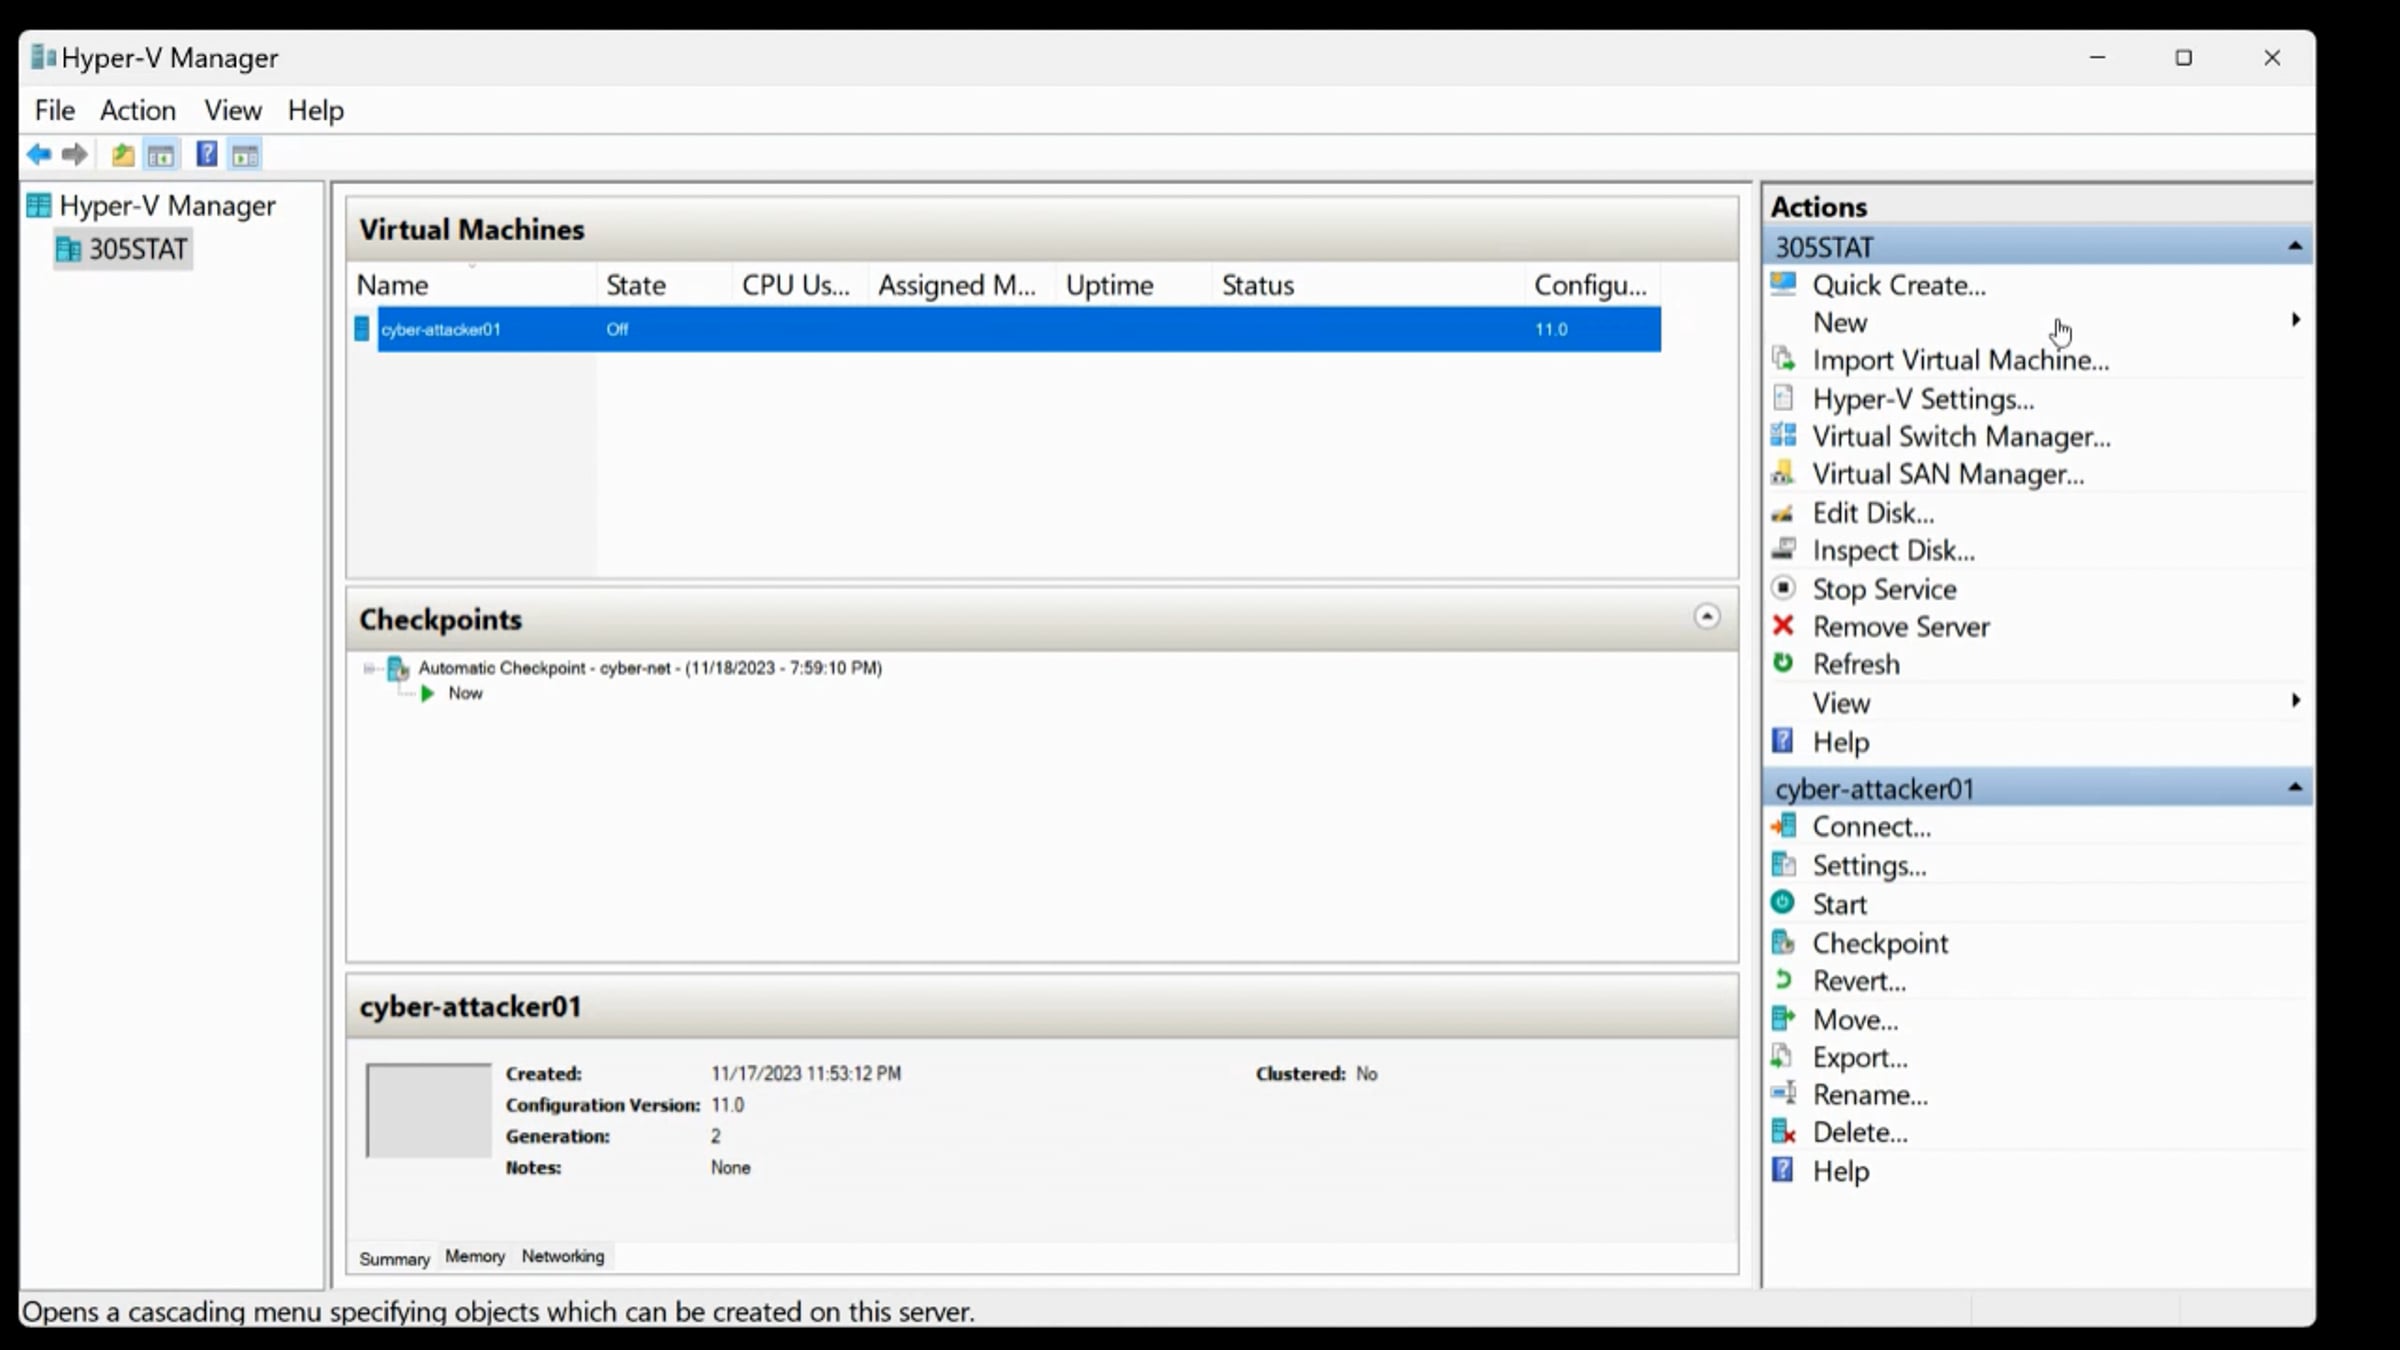The image size is (2400, 1350).
Task: Click Quick Create in Actions pane
Action: 1898,286
